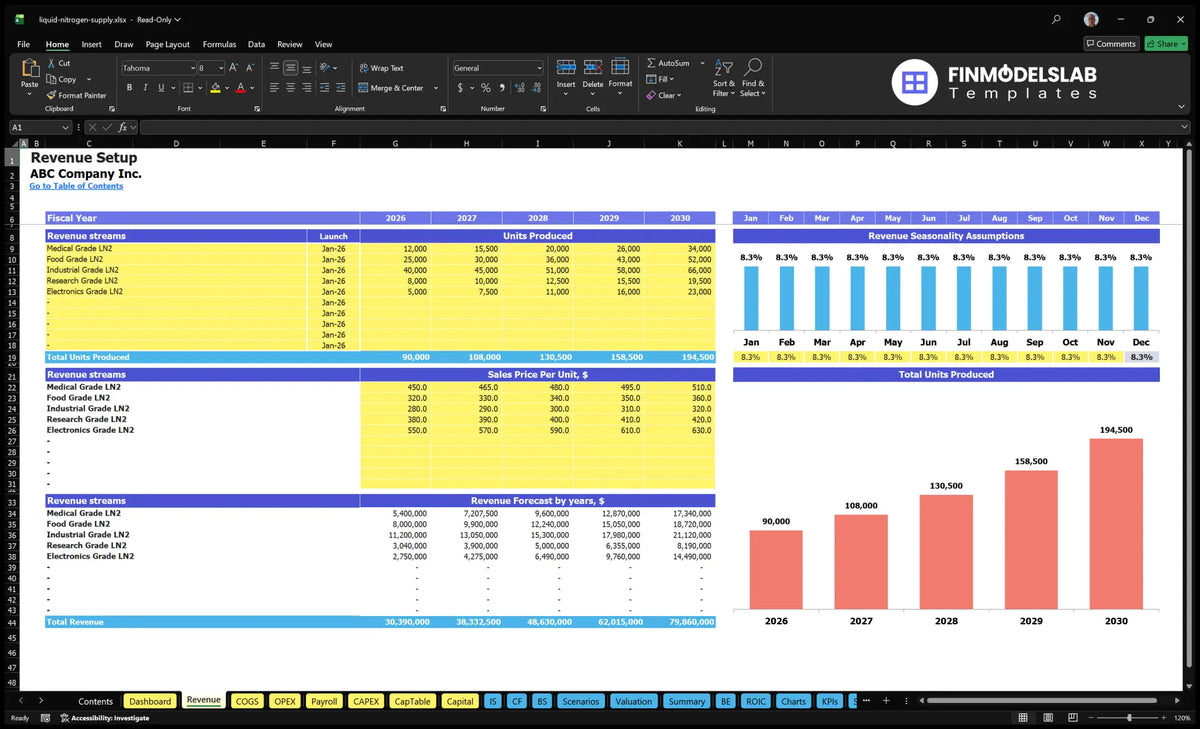
Task: Decrease font size with smaller A icon
Action: pyautogui.click(x=250, y=68)
